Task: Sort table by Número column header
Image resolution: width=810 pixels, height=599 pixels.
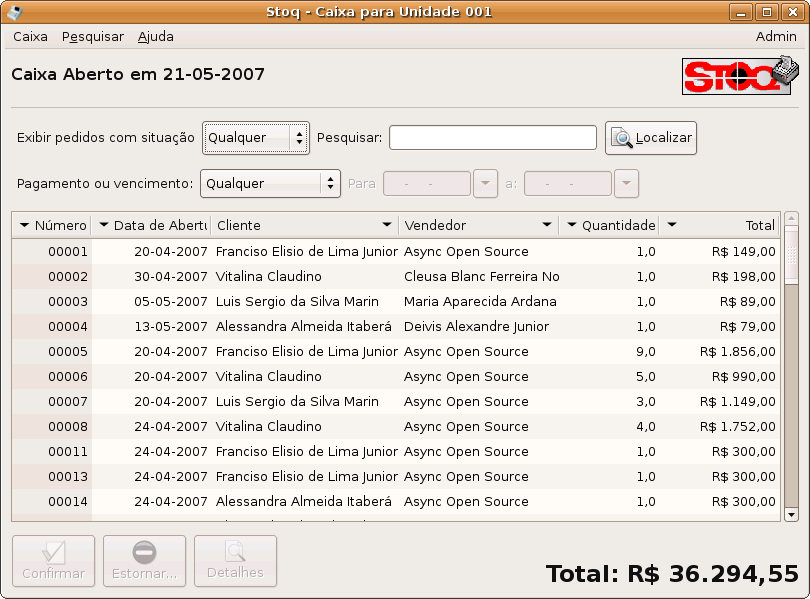Action: click(52, 226)
